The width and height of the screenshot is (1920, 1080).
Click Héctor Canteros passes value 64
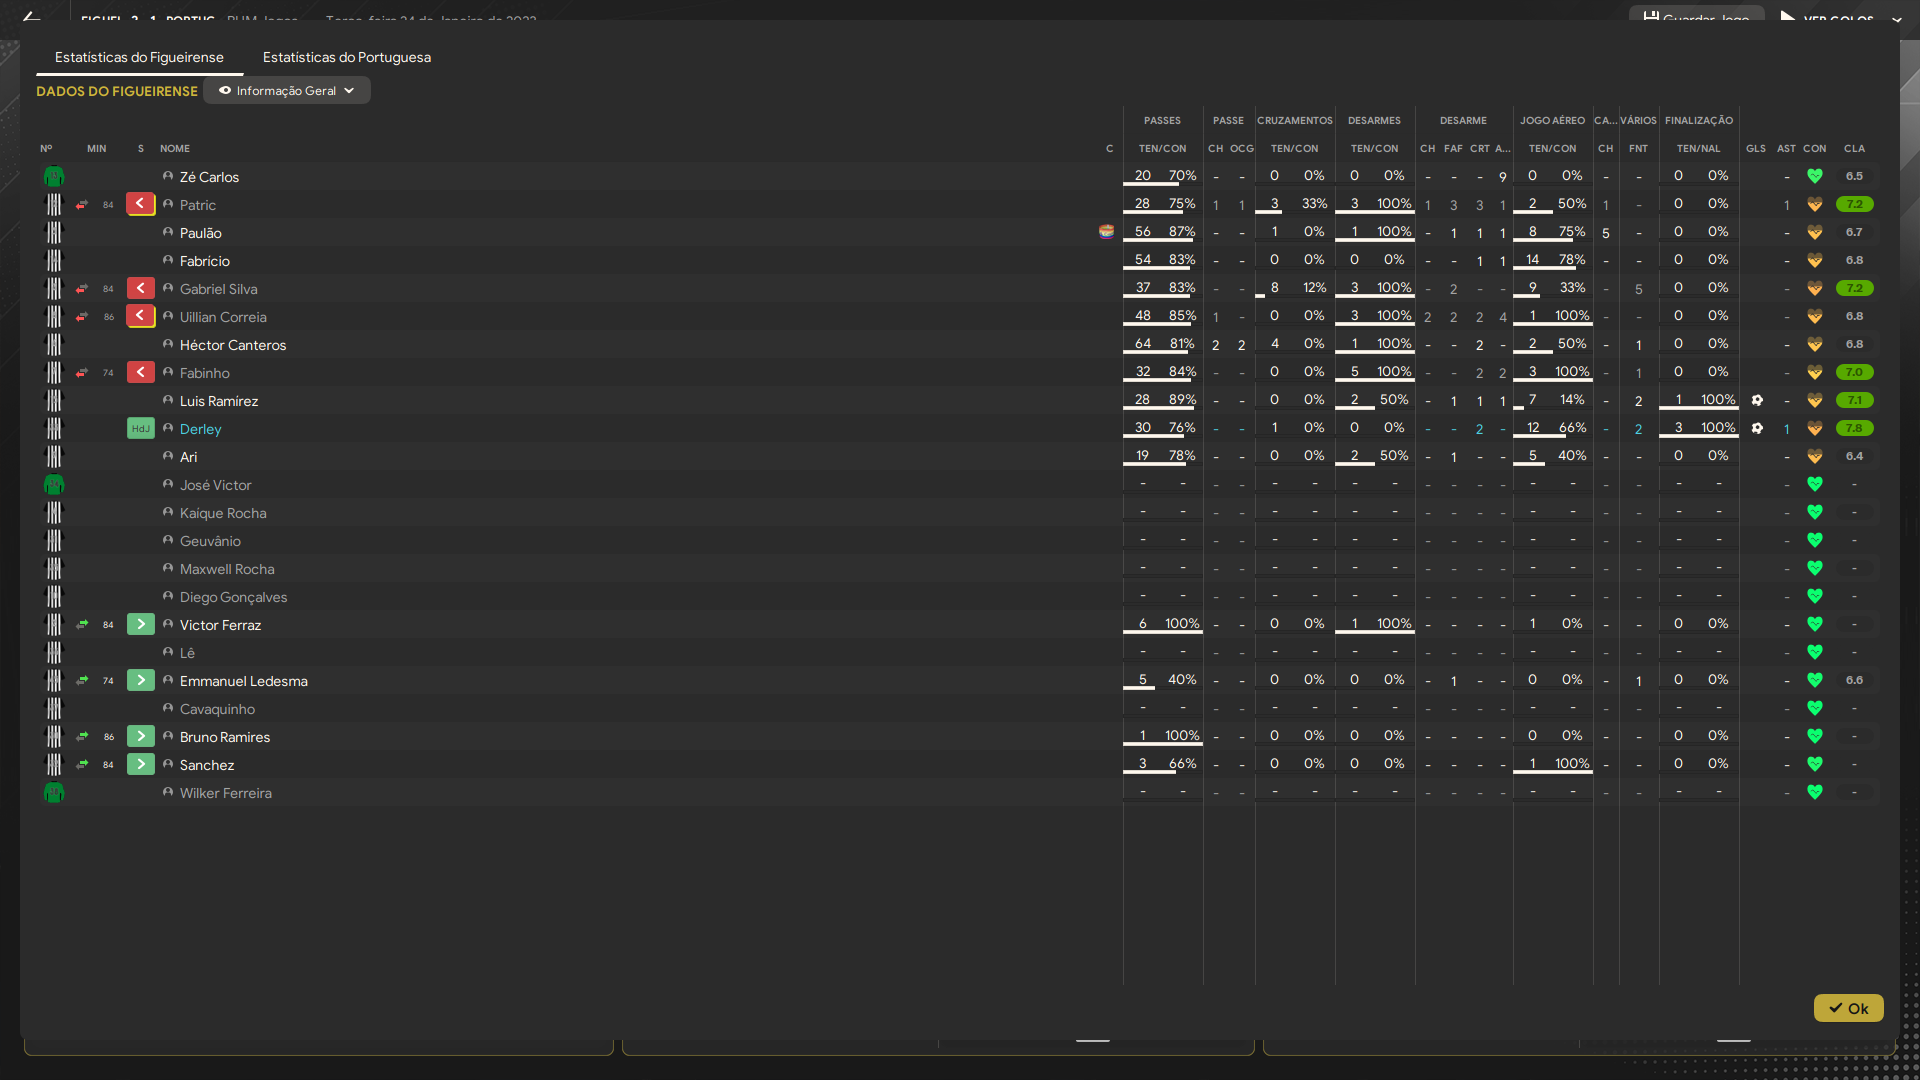pyautogui.click(x=1143, y=343)
